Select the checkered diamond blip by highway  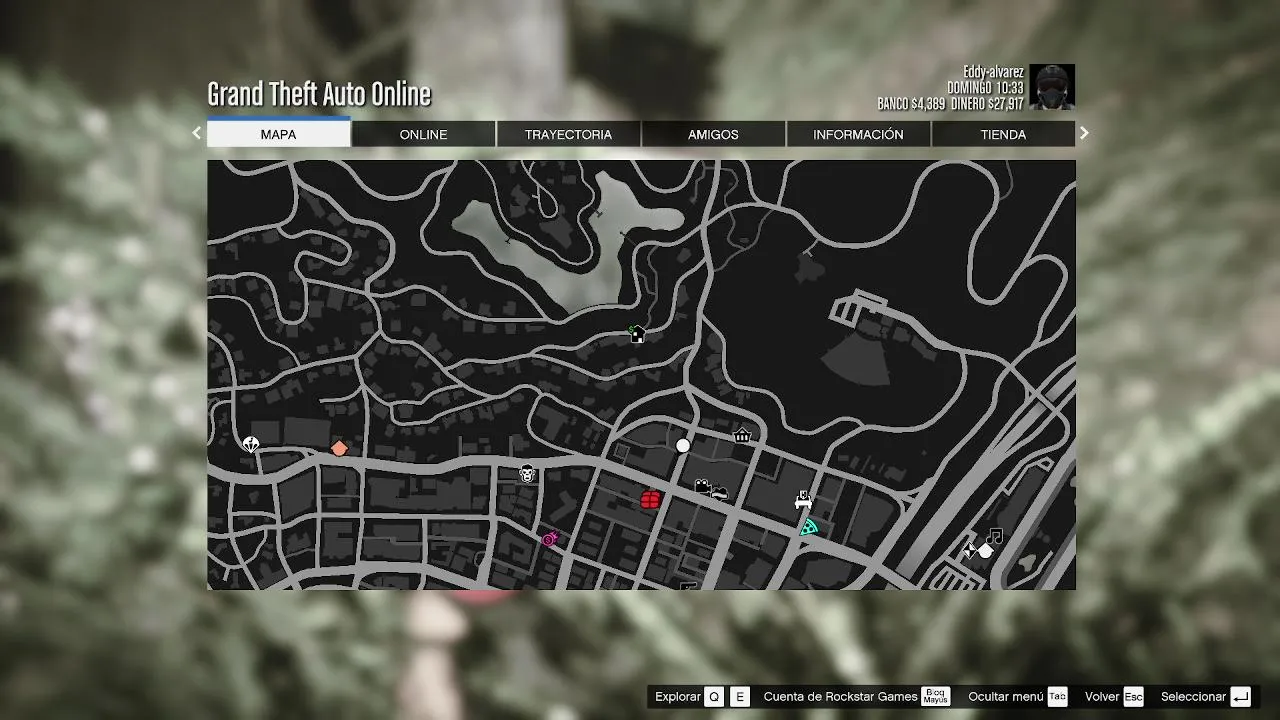coord(969,550)
